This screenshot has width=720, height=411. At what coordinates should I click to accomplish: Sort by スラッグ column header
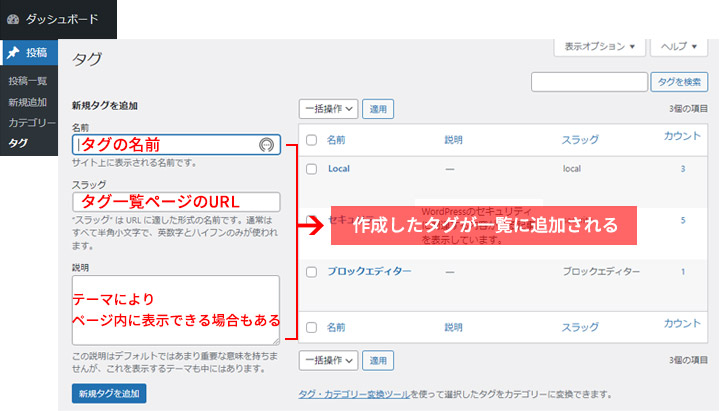[x=580, y=140]
